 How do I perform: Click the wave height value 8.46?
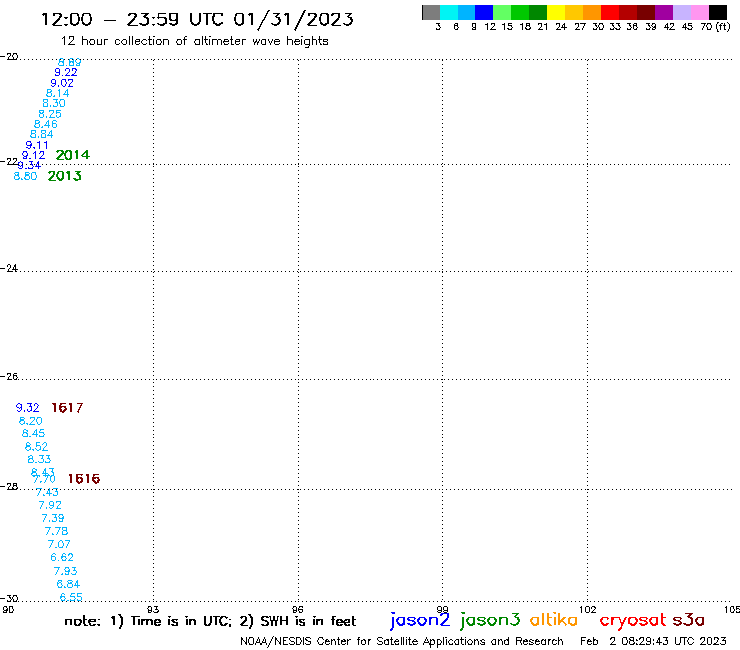pyautogui.click(x=46, y=125)
